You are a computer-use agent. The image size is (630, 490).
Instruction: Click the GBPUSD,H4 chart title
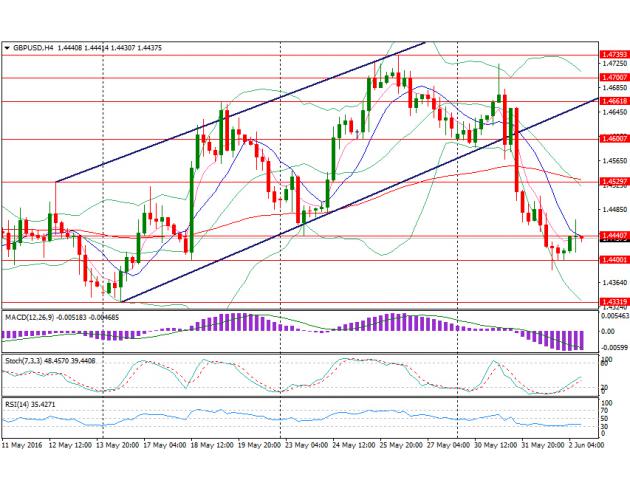click(37, 47)
